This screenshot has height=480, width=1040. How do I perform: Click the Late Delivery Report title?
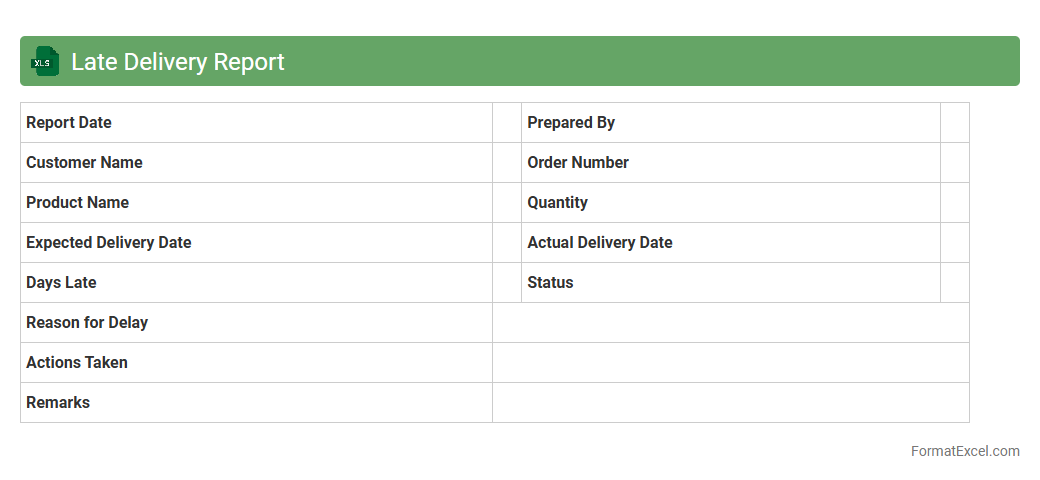[178, 62]
